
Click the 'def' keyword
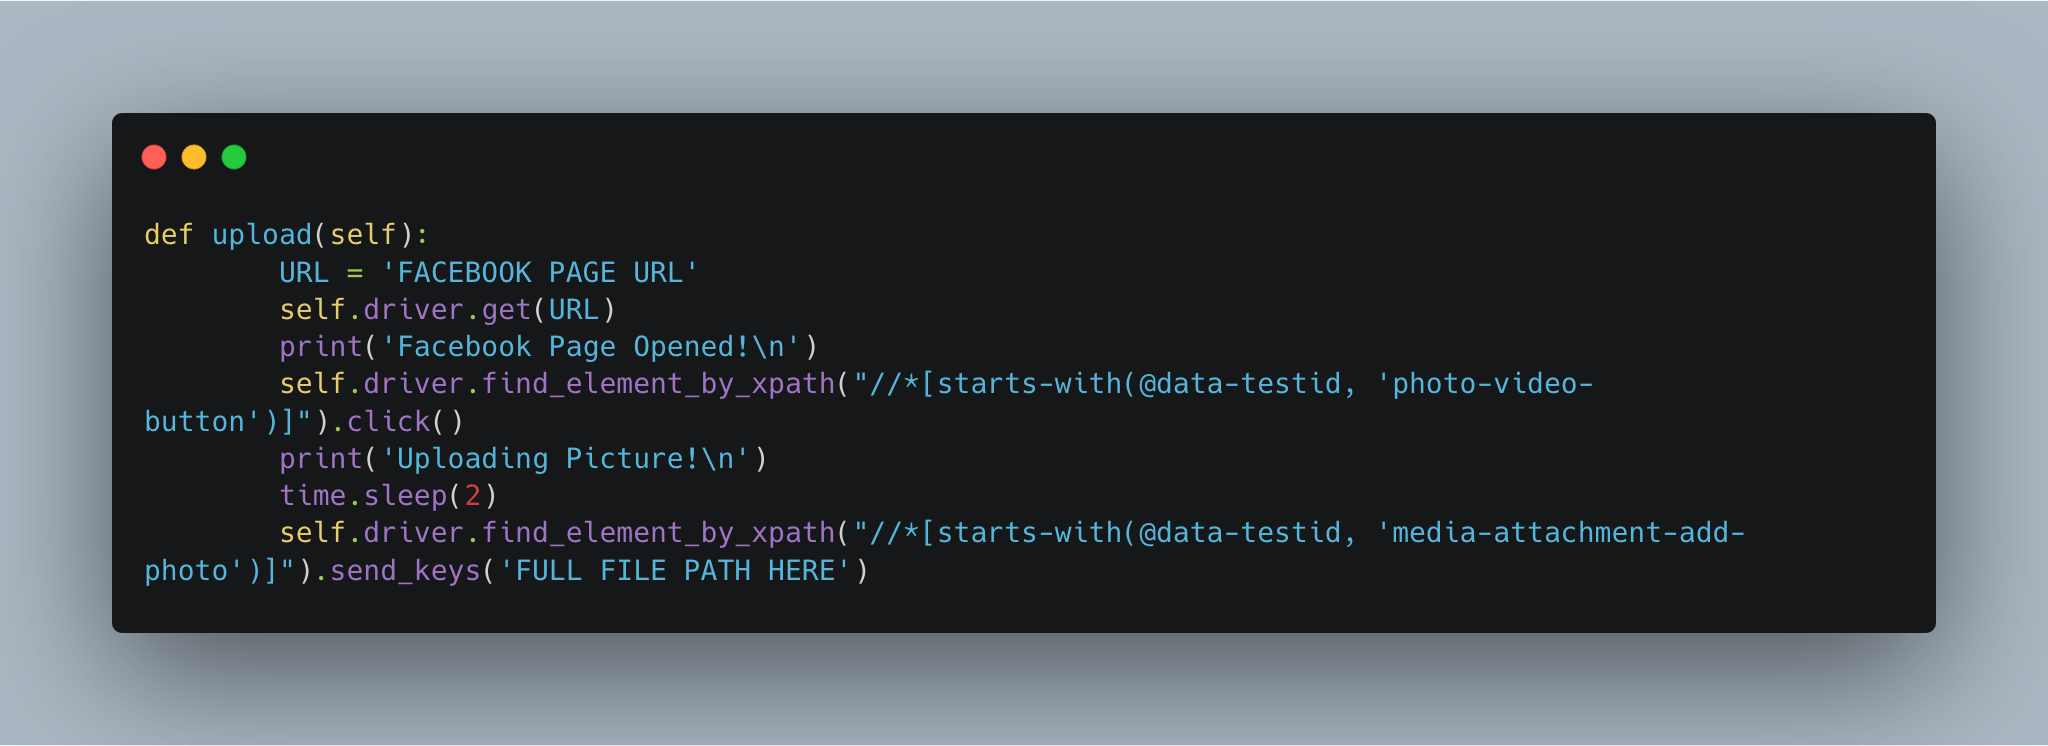(x=169, y=235)
